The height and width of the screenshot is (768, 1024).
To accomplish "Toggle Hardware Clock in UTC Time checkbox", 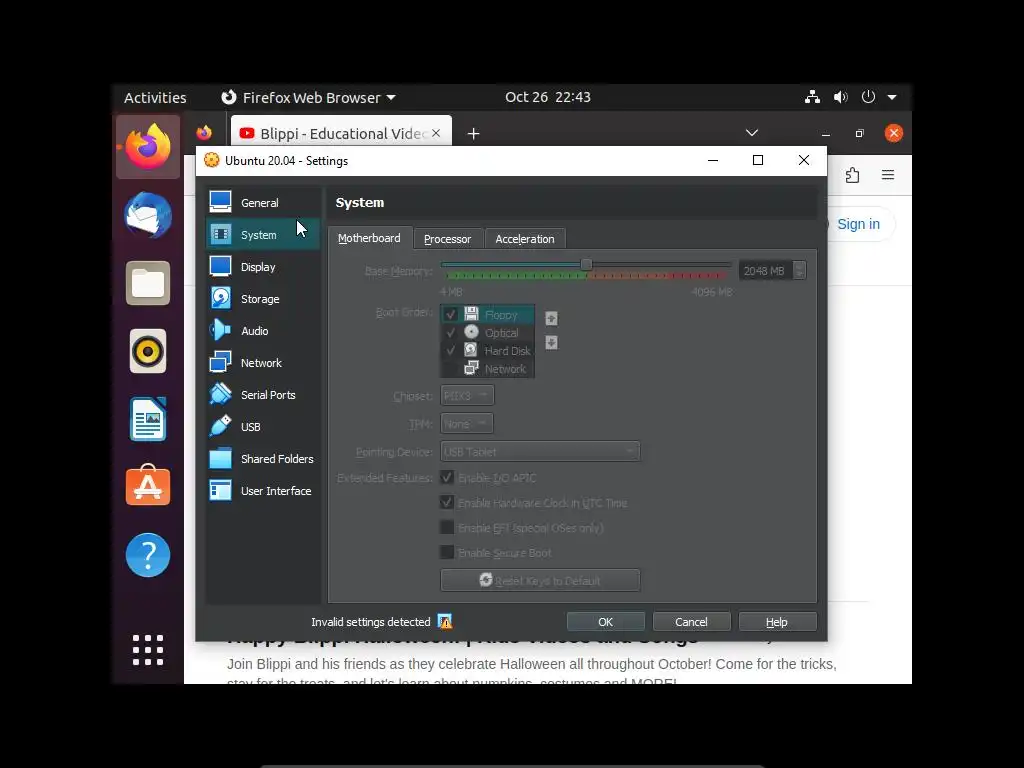I will click(447, 502).
